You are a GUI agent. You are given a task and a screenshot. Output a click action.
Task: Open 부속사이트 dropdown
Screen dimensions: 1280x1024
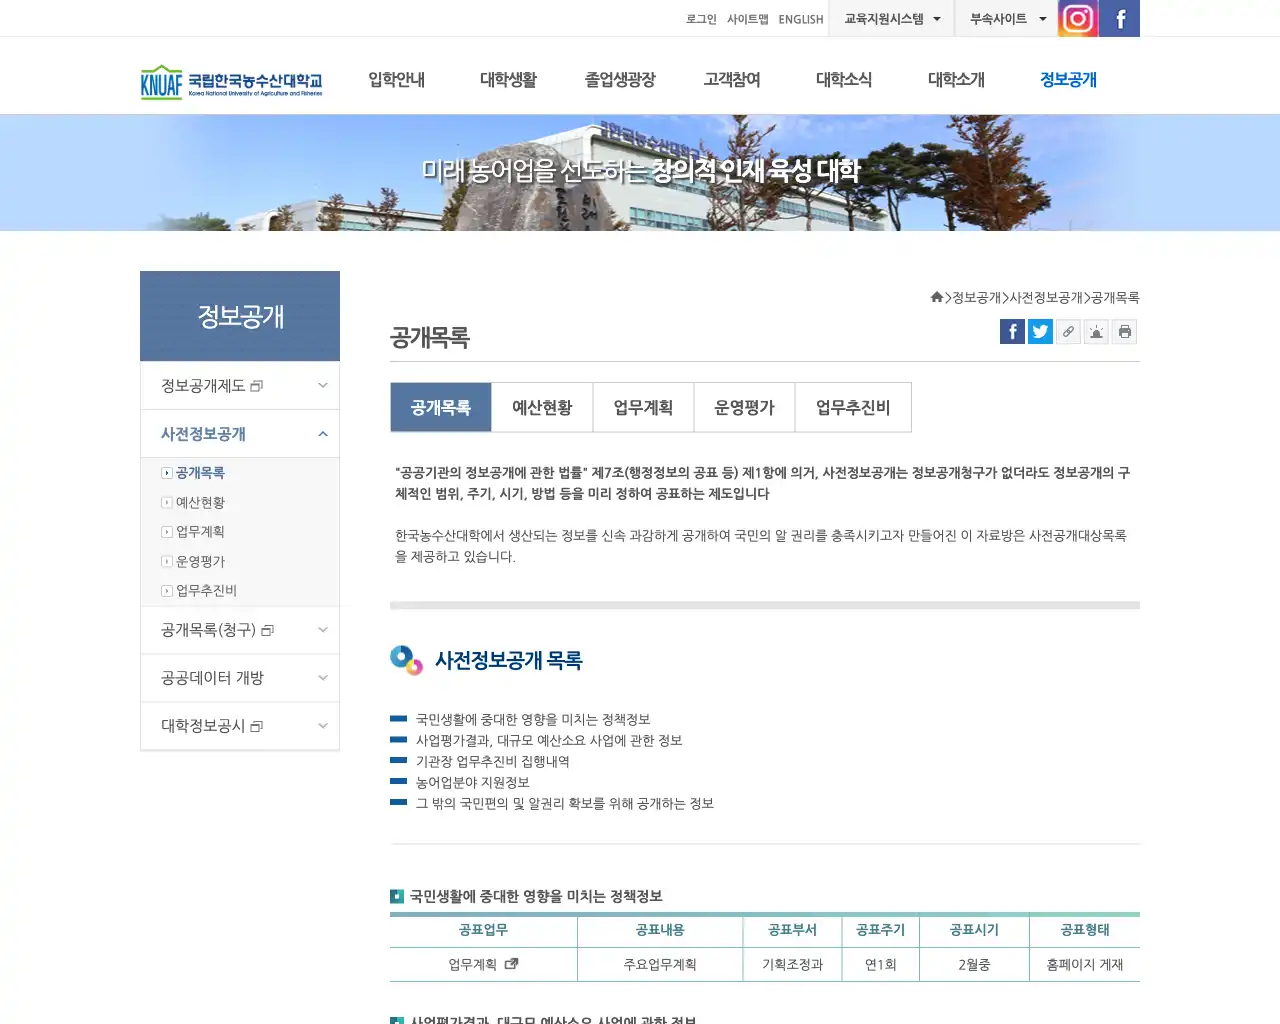click(1007, 19)
